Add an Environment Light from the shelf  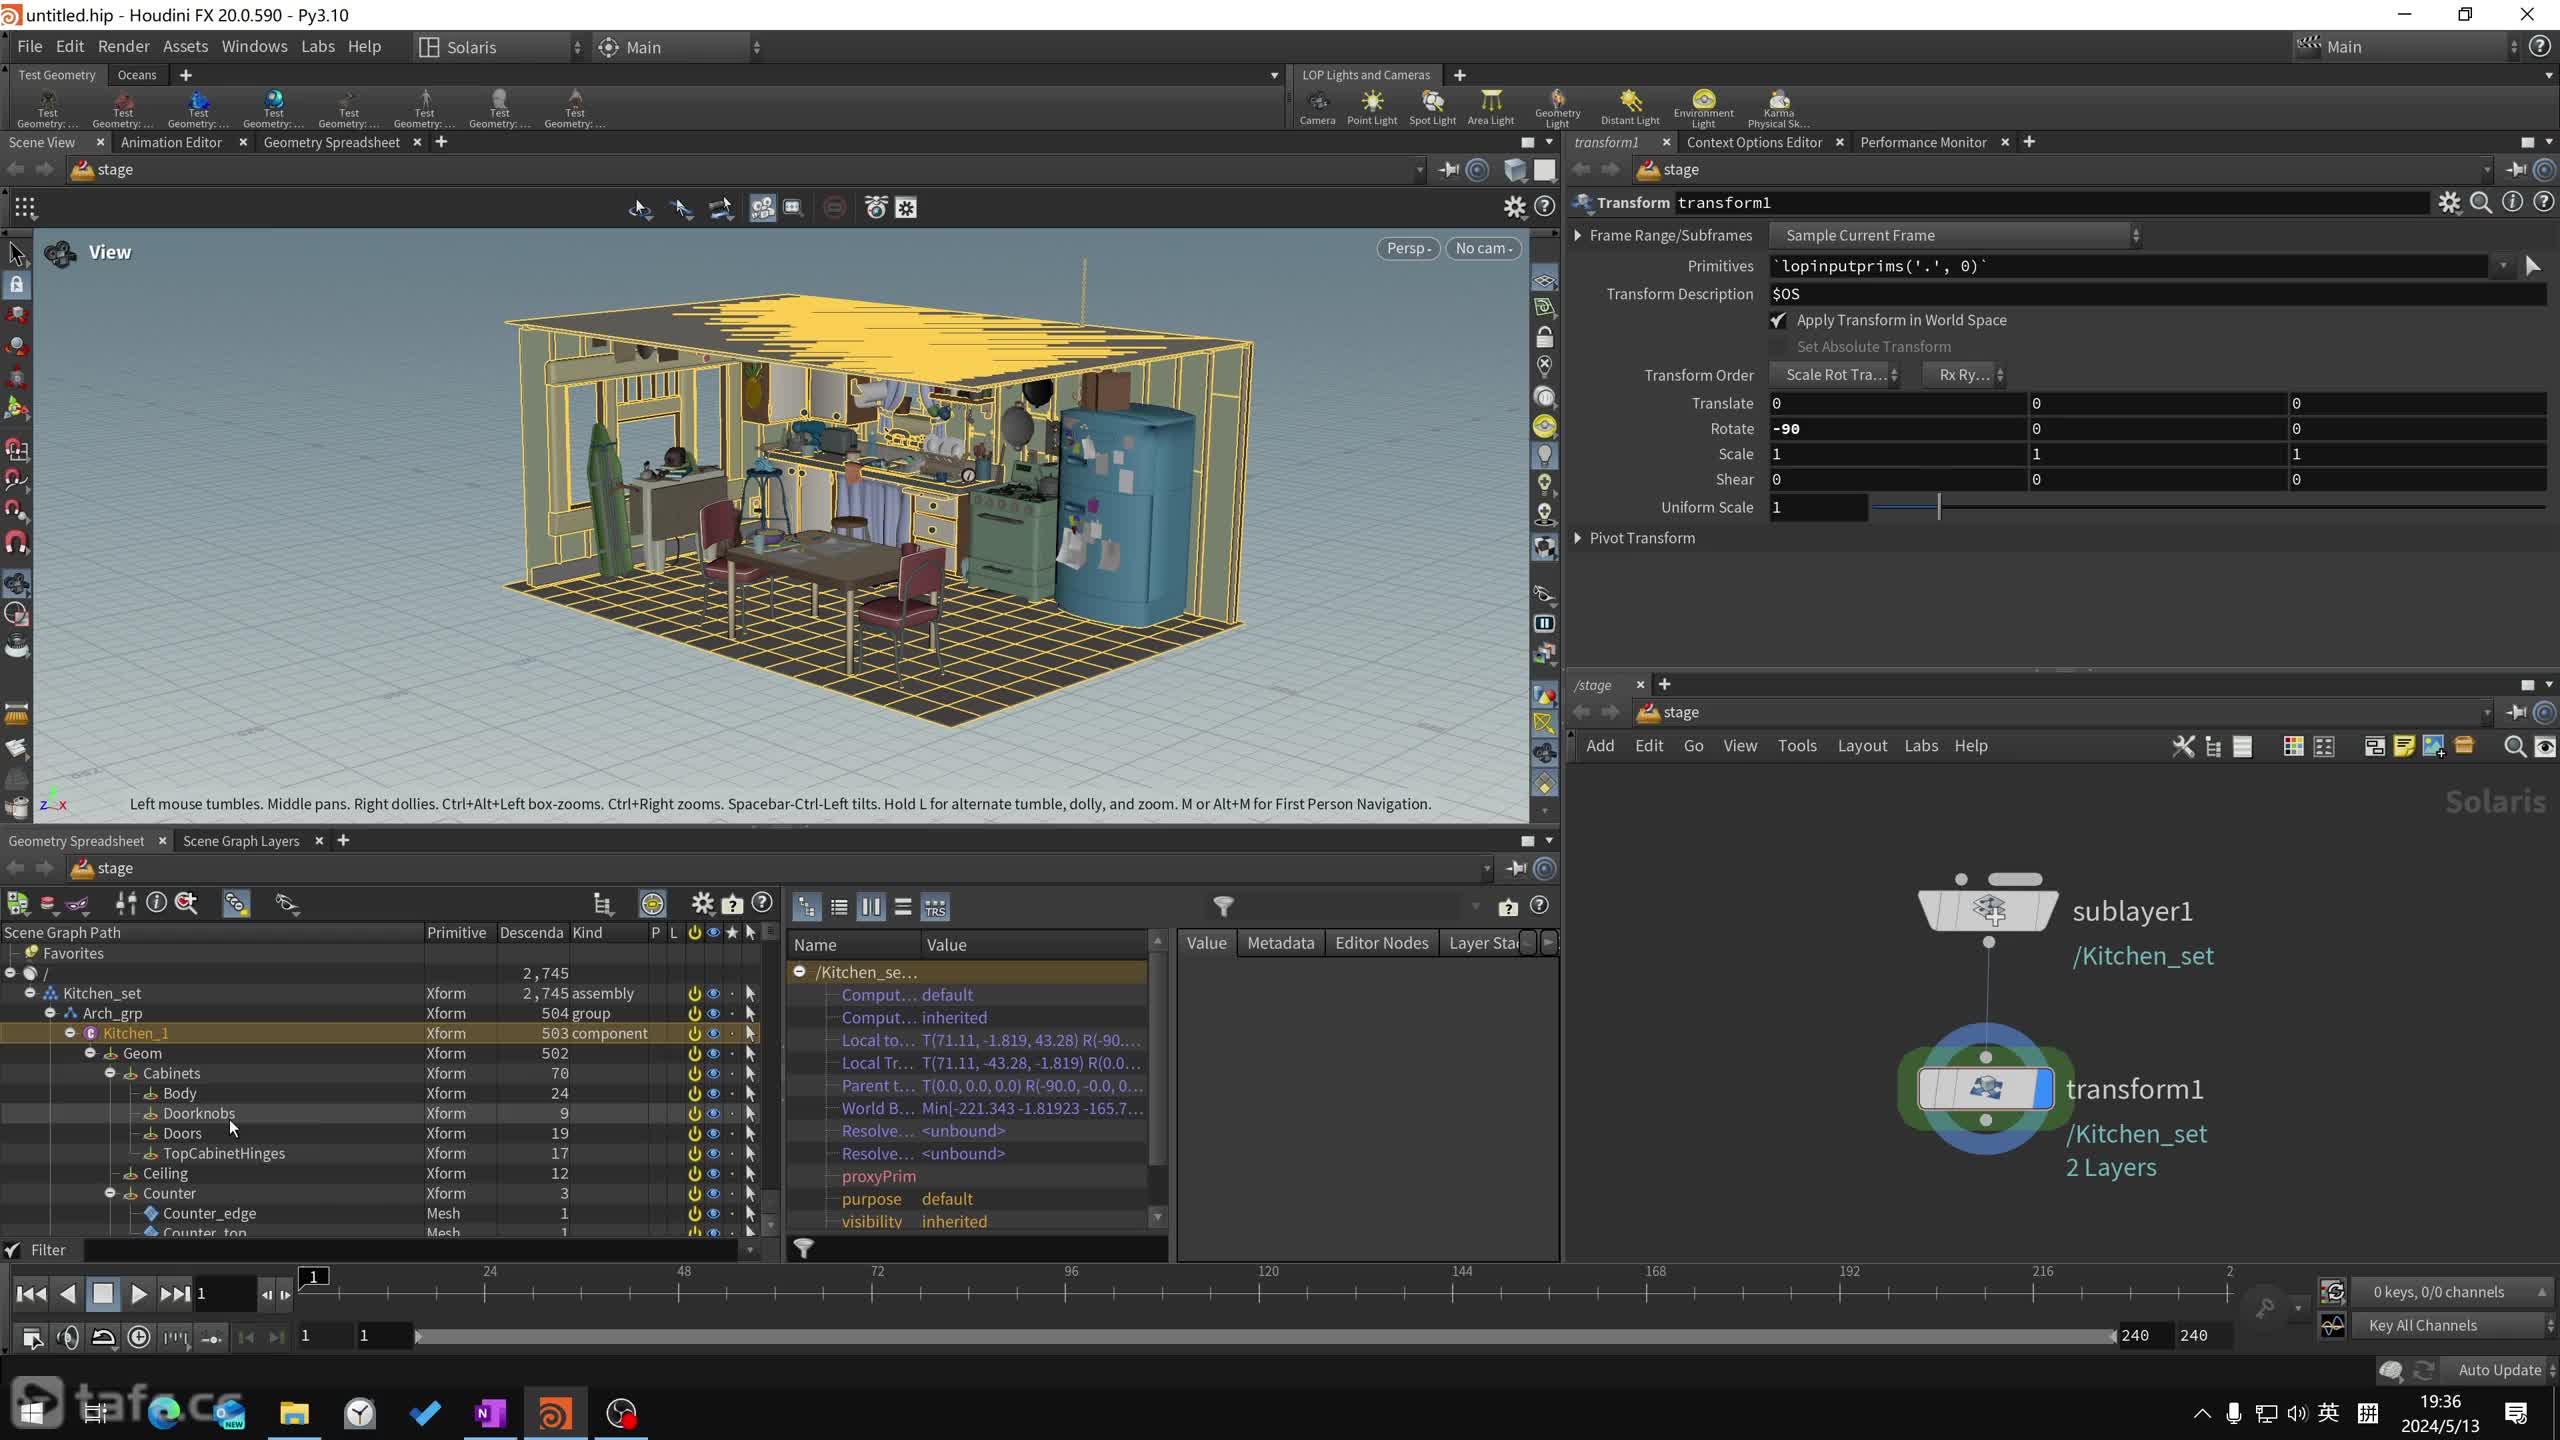(x=1703, y=106)
